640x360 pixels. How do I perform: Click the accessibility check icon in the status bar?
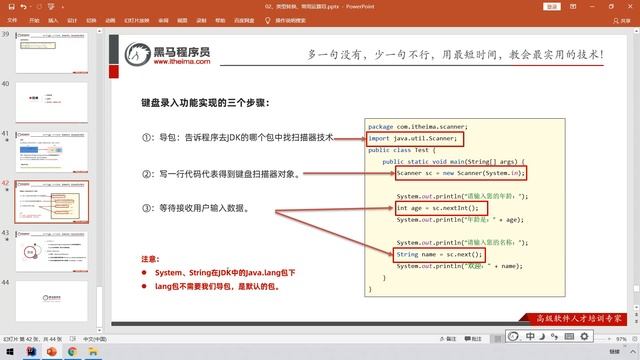pos(73,339)
